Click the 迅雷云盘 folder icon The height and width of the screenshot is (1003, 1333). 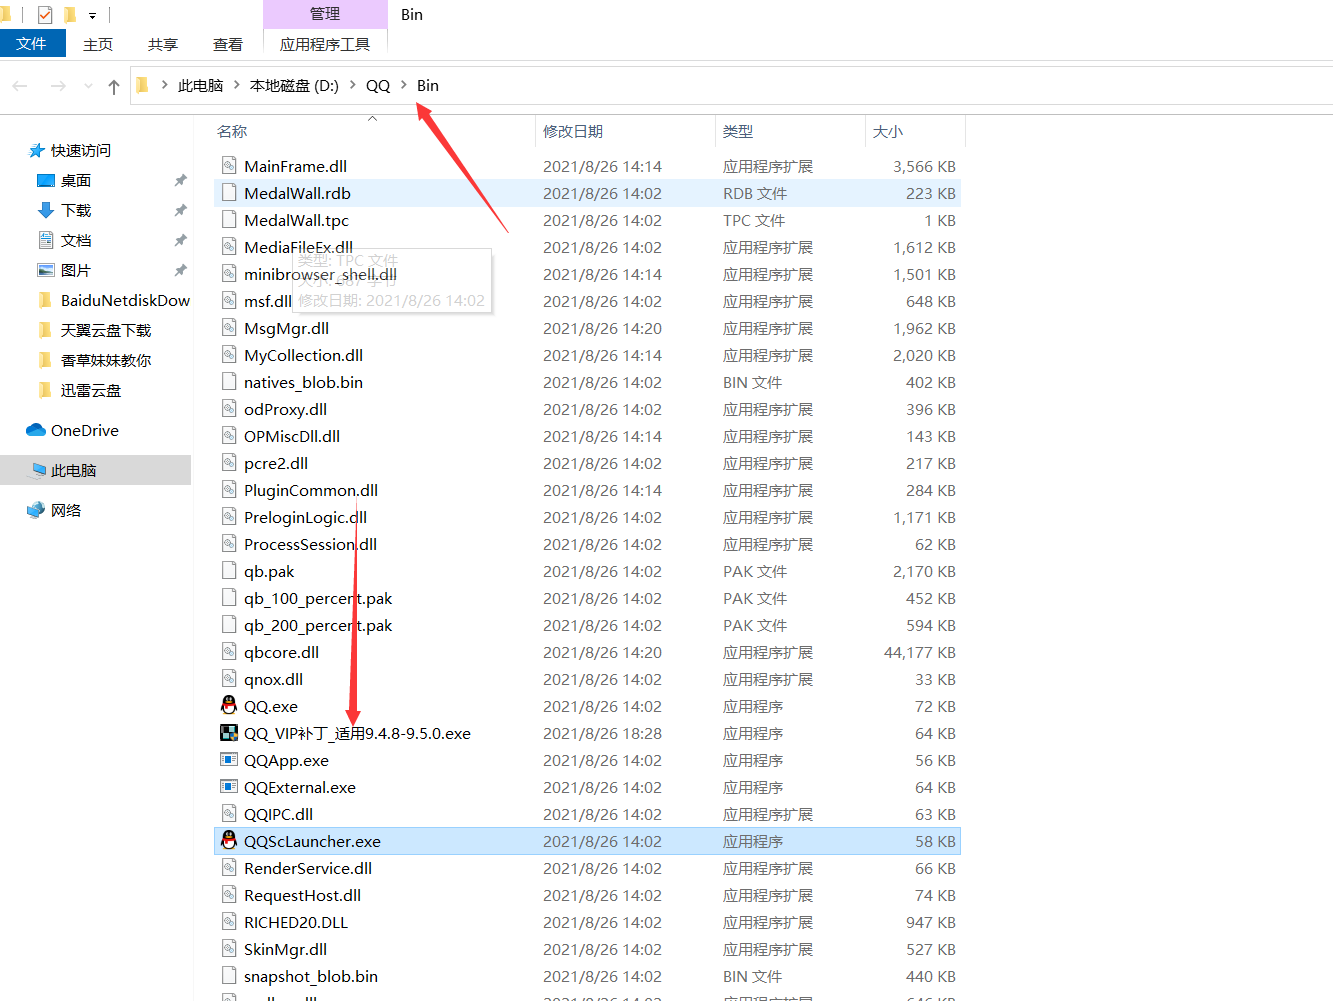click(45, 390)
